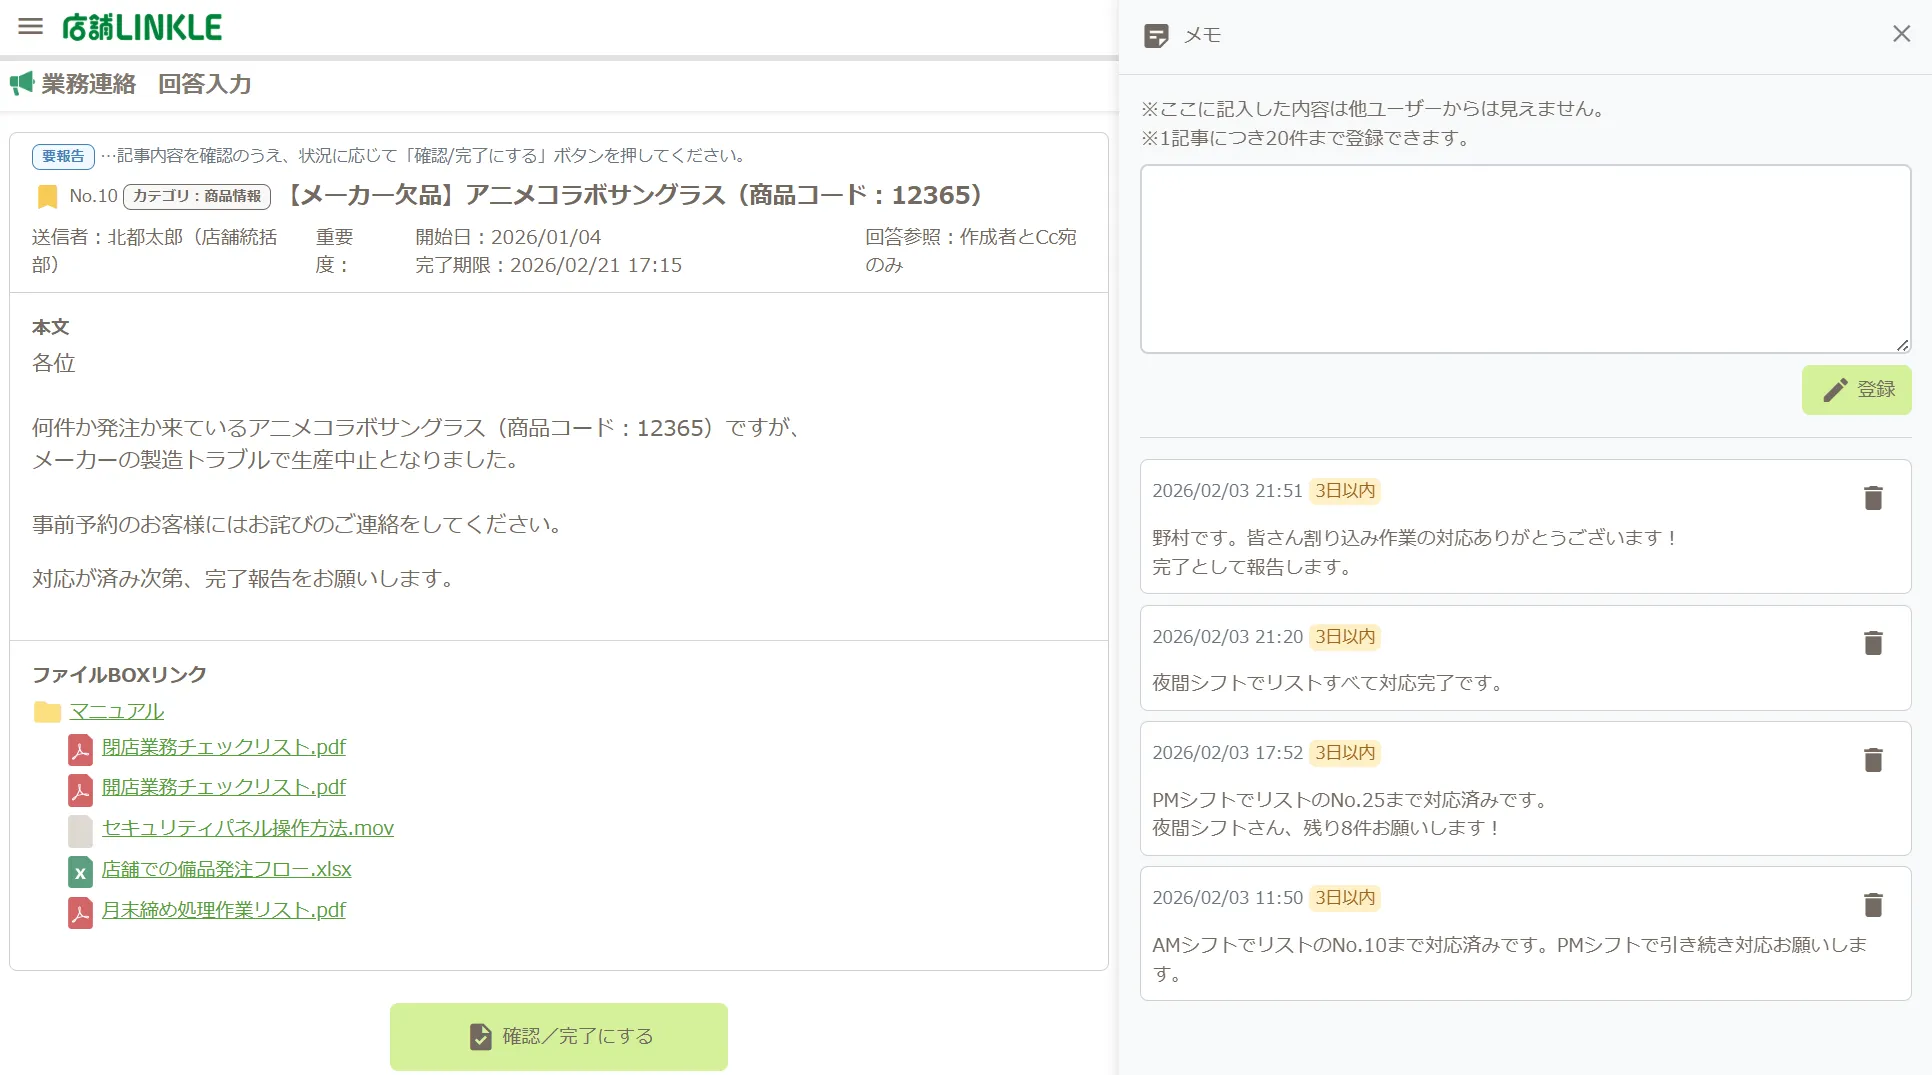The image size is (1932, 1075).
Task: Select the 回答入力 menu item
Action: click(x=204, y=84)
